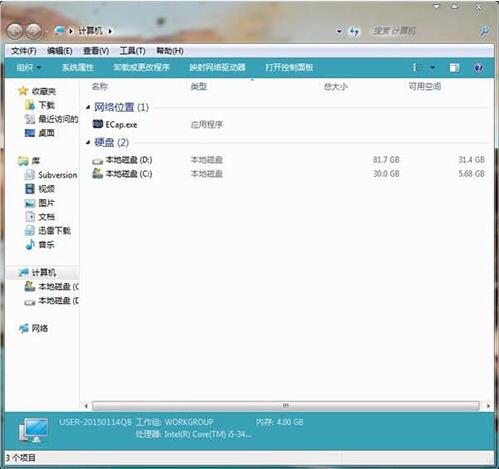Click the change view icon
This screenshot has height=469, width=499.
click(x=416, y=68)
